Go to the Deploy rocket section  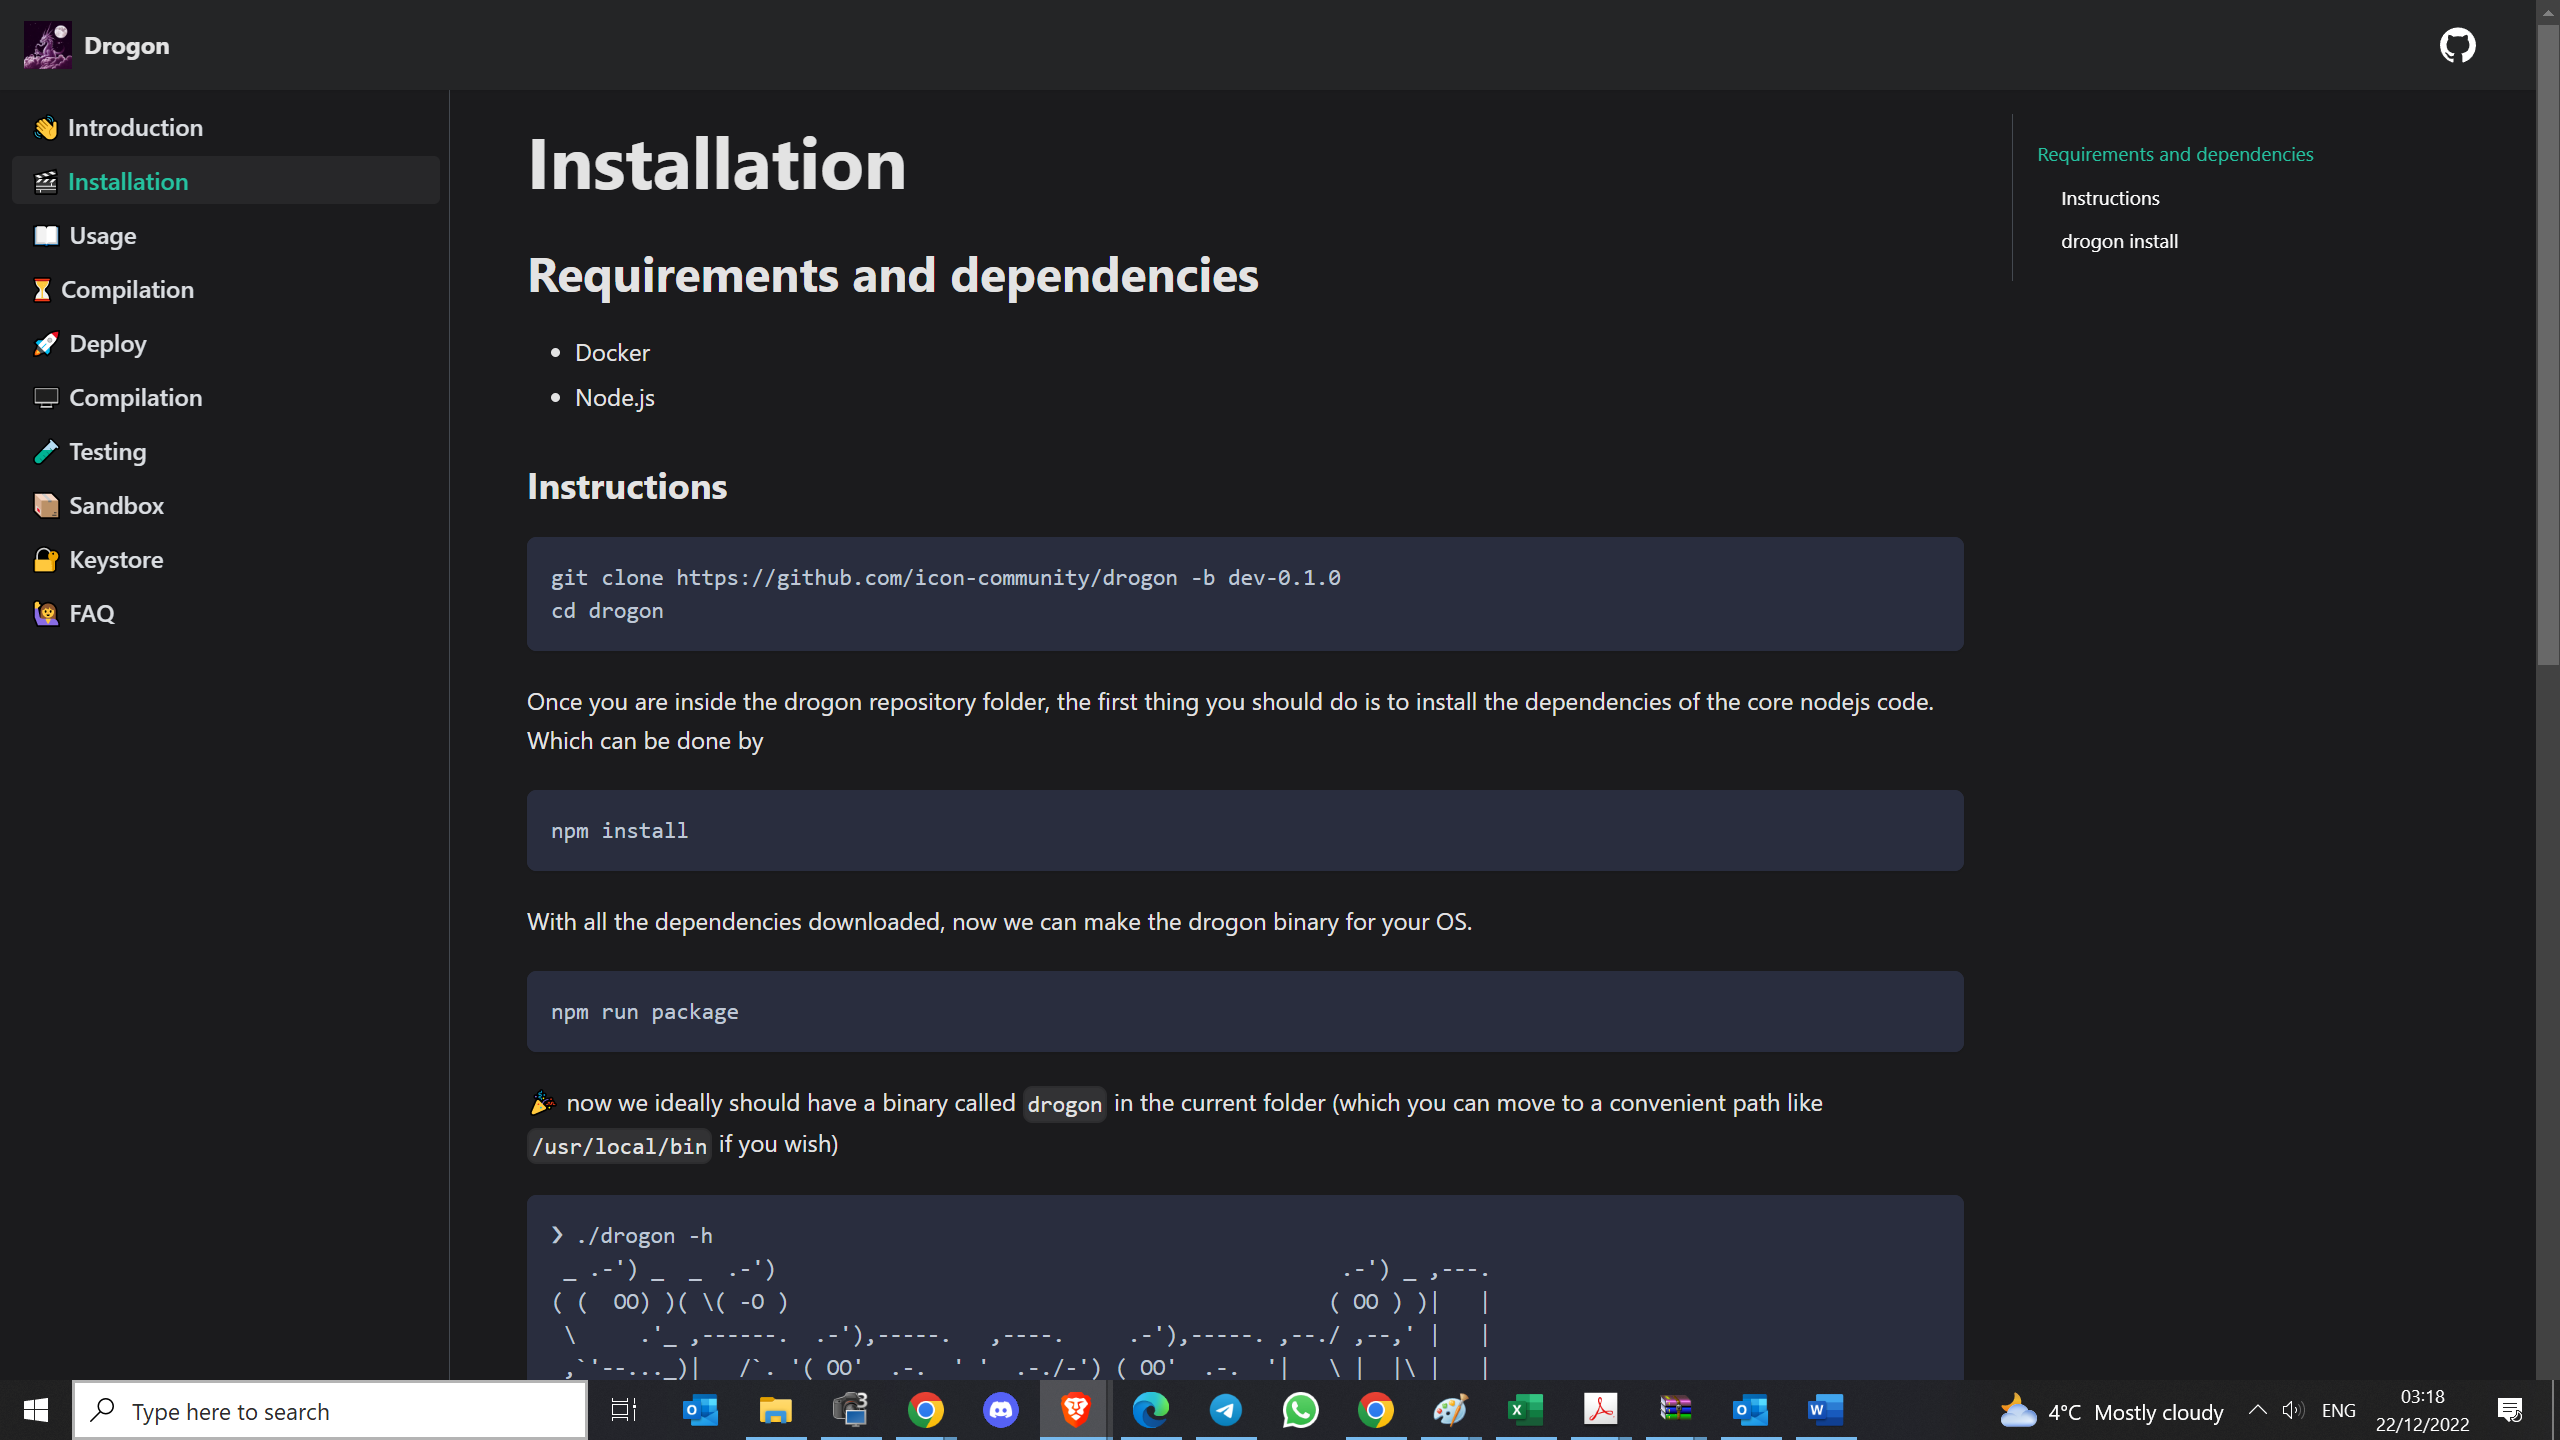point(107,344)
